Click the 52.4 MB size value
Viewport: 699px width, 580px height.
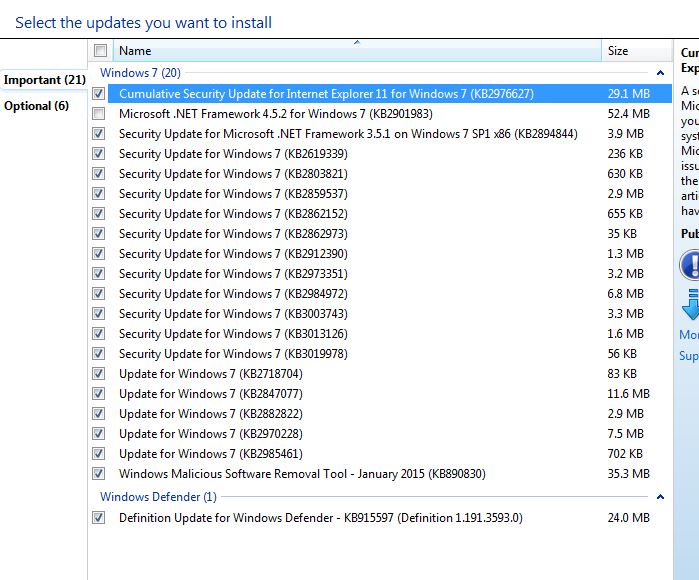coord(629,114)
